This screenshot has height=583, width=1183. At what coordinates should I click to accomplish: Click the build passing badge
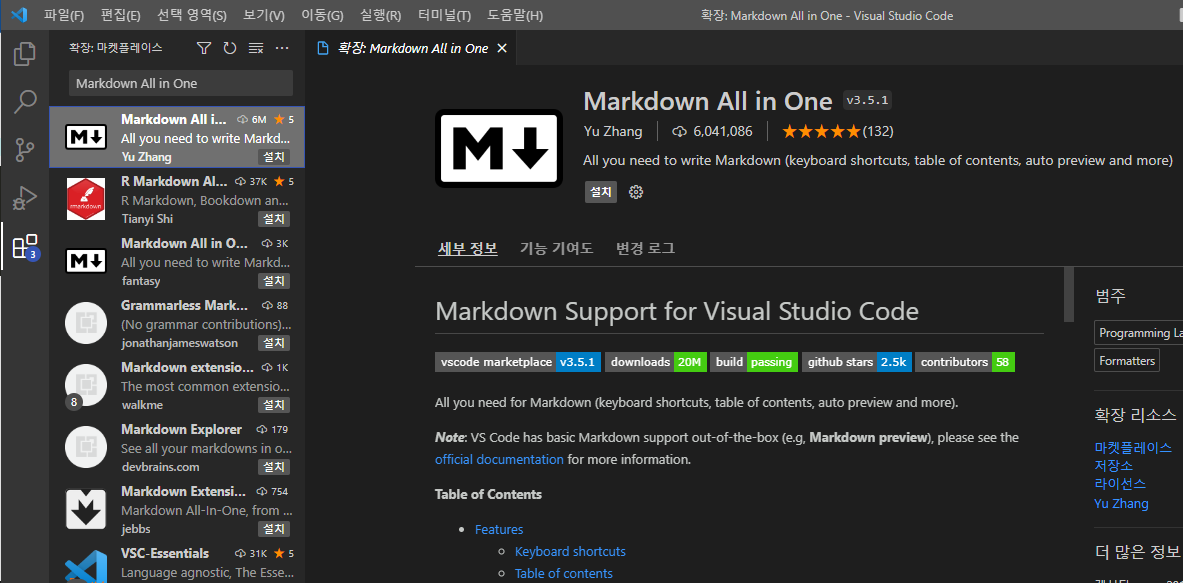click(x=754, y=362)
